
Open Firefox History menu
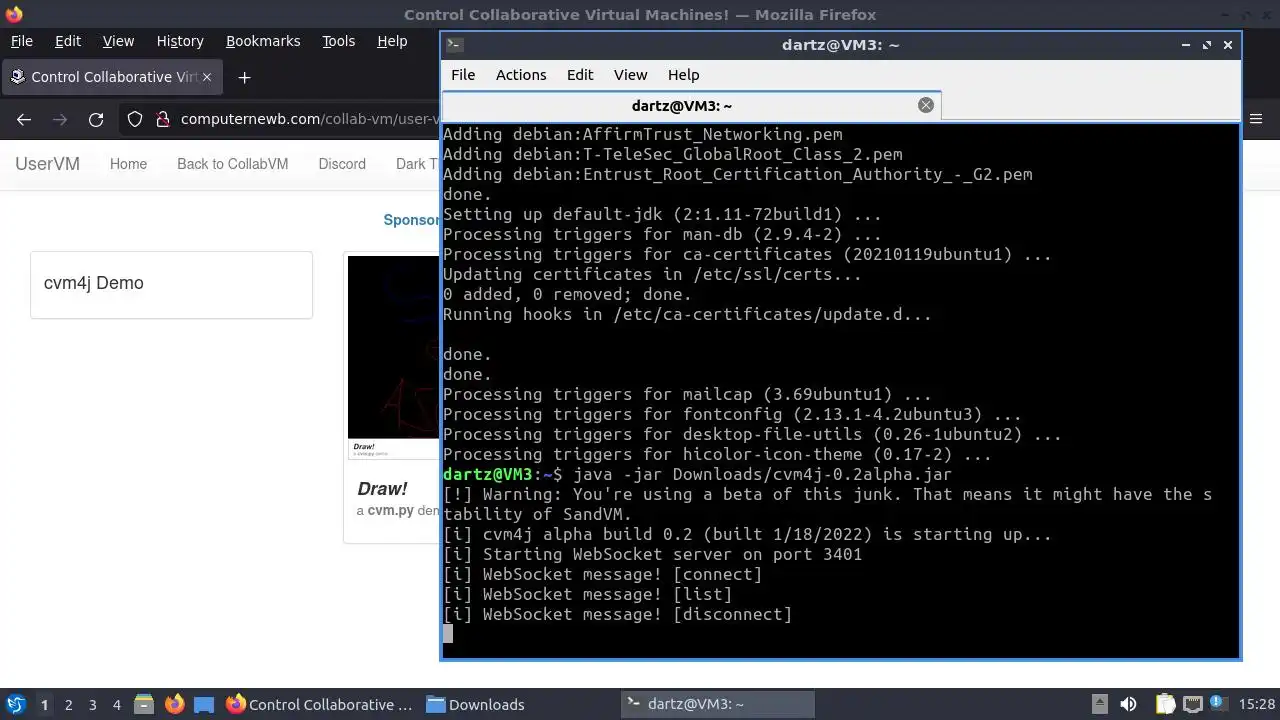[180, 41]
